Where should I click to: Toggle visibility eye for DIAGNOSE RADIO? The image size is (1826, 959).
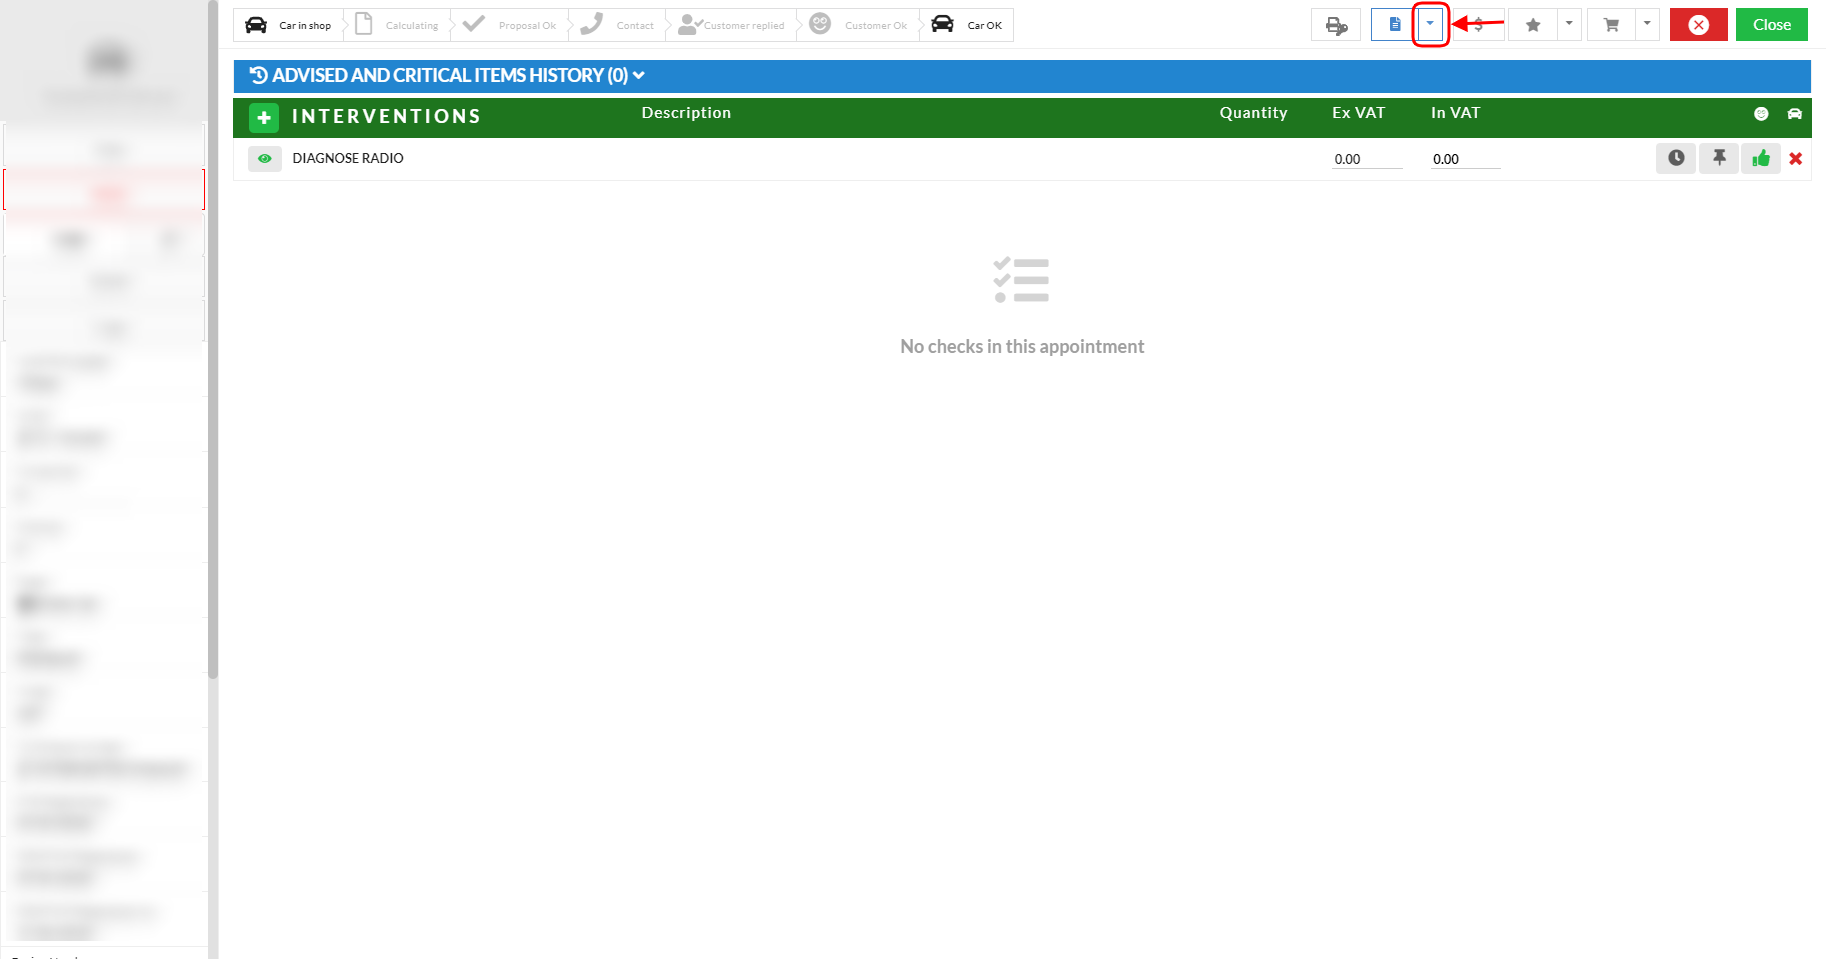point(265,158)
